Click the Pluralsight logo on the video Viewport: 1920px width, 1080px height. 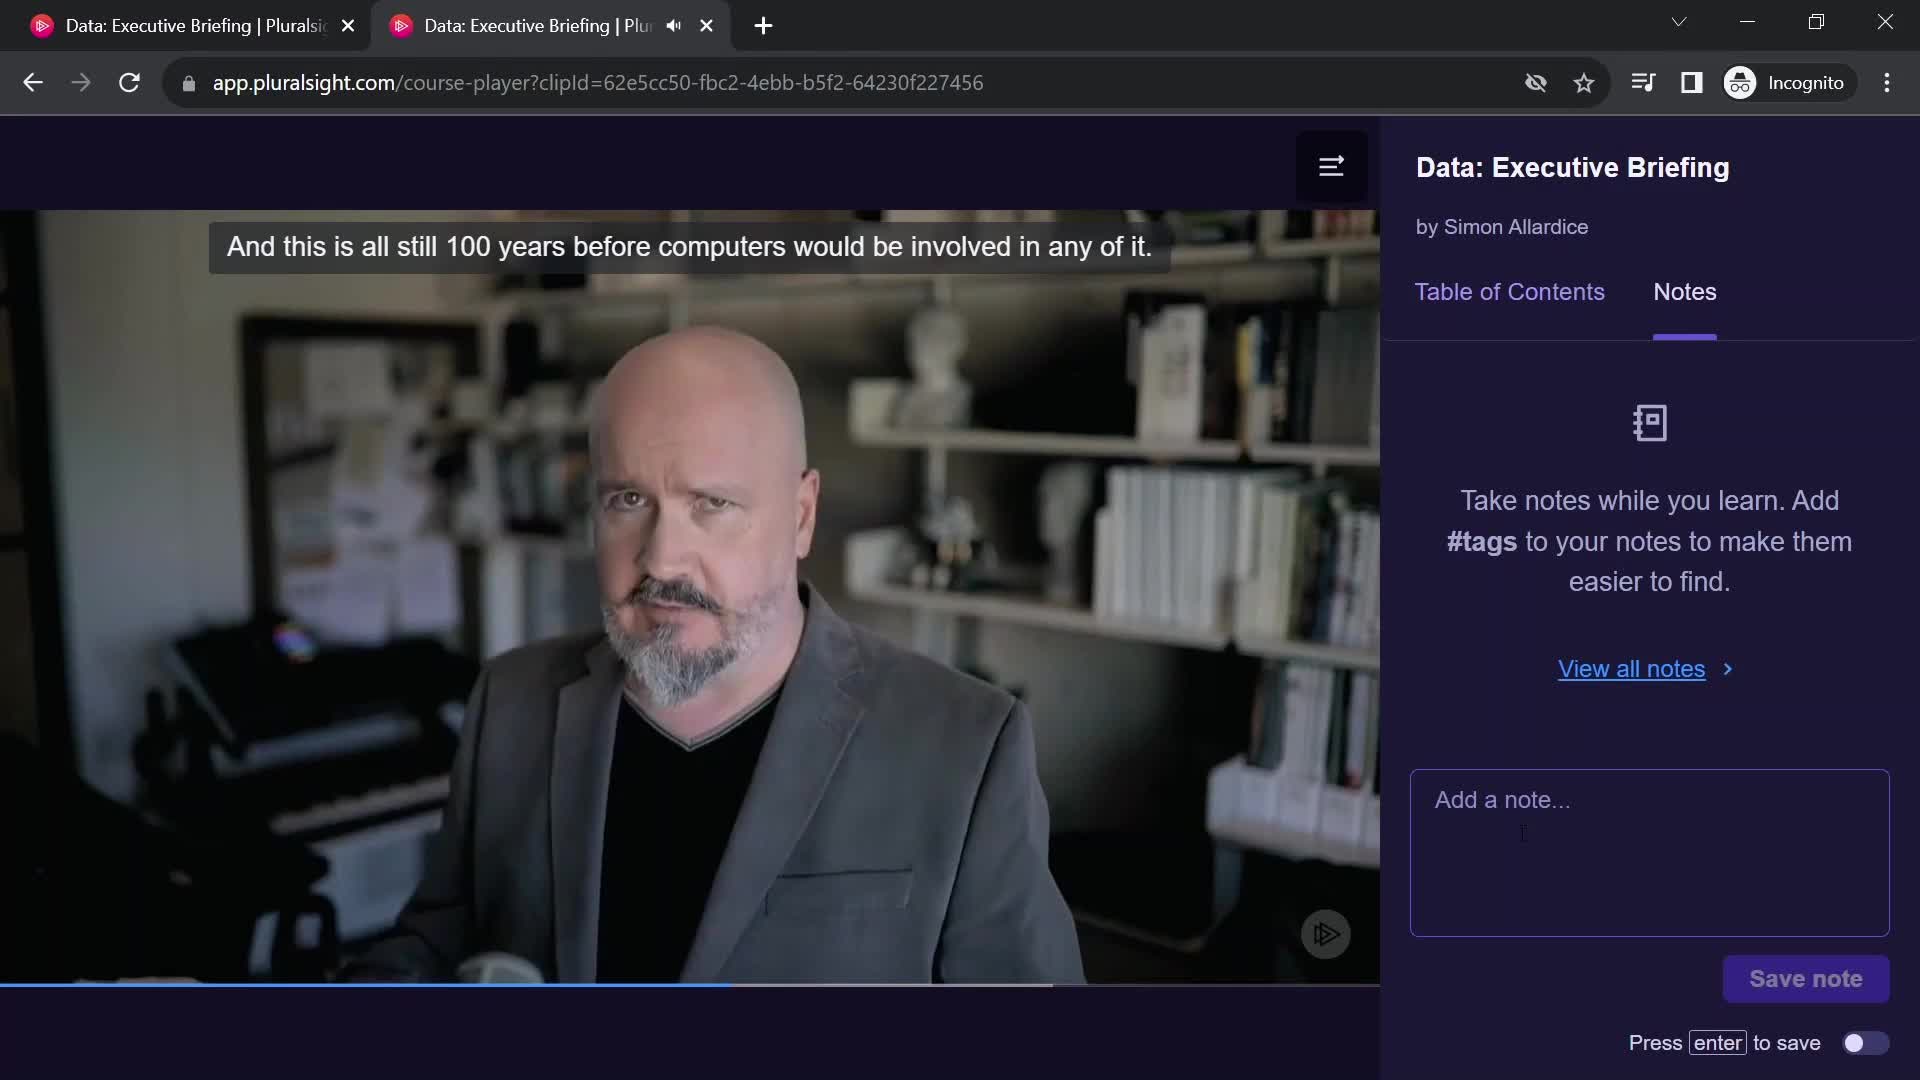[x=1326, y=934]
